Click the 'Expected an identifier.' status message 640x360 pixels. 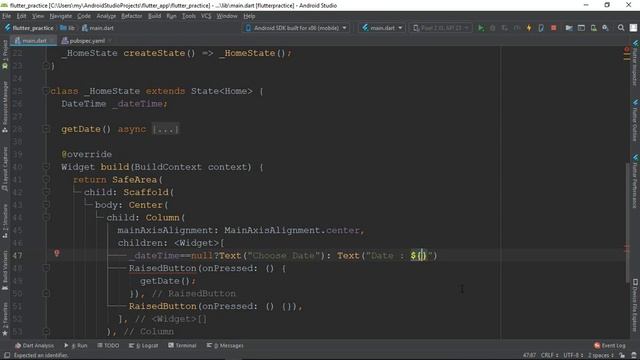41,355
